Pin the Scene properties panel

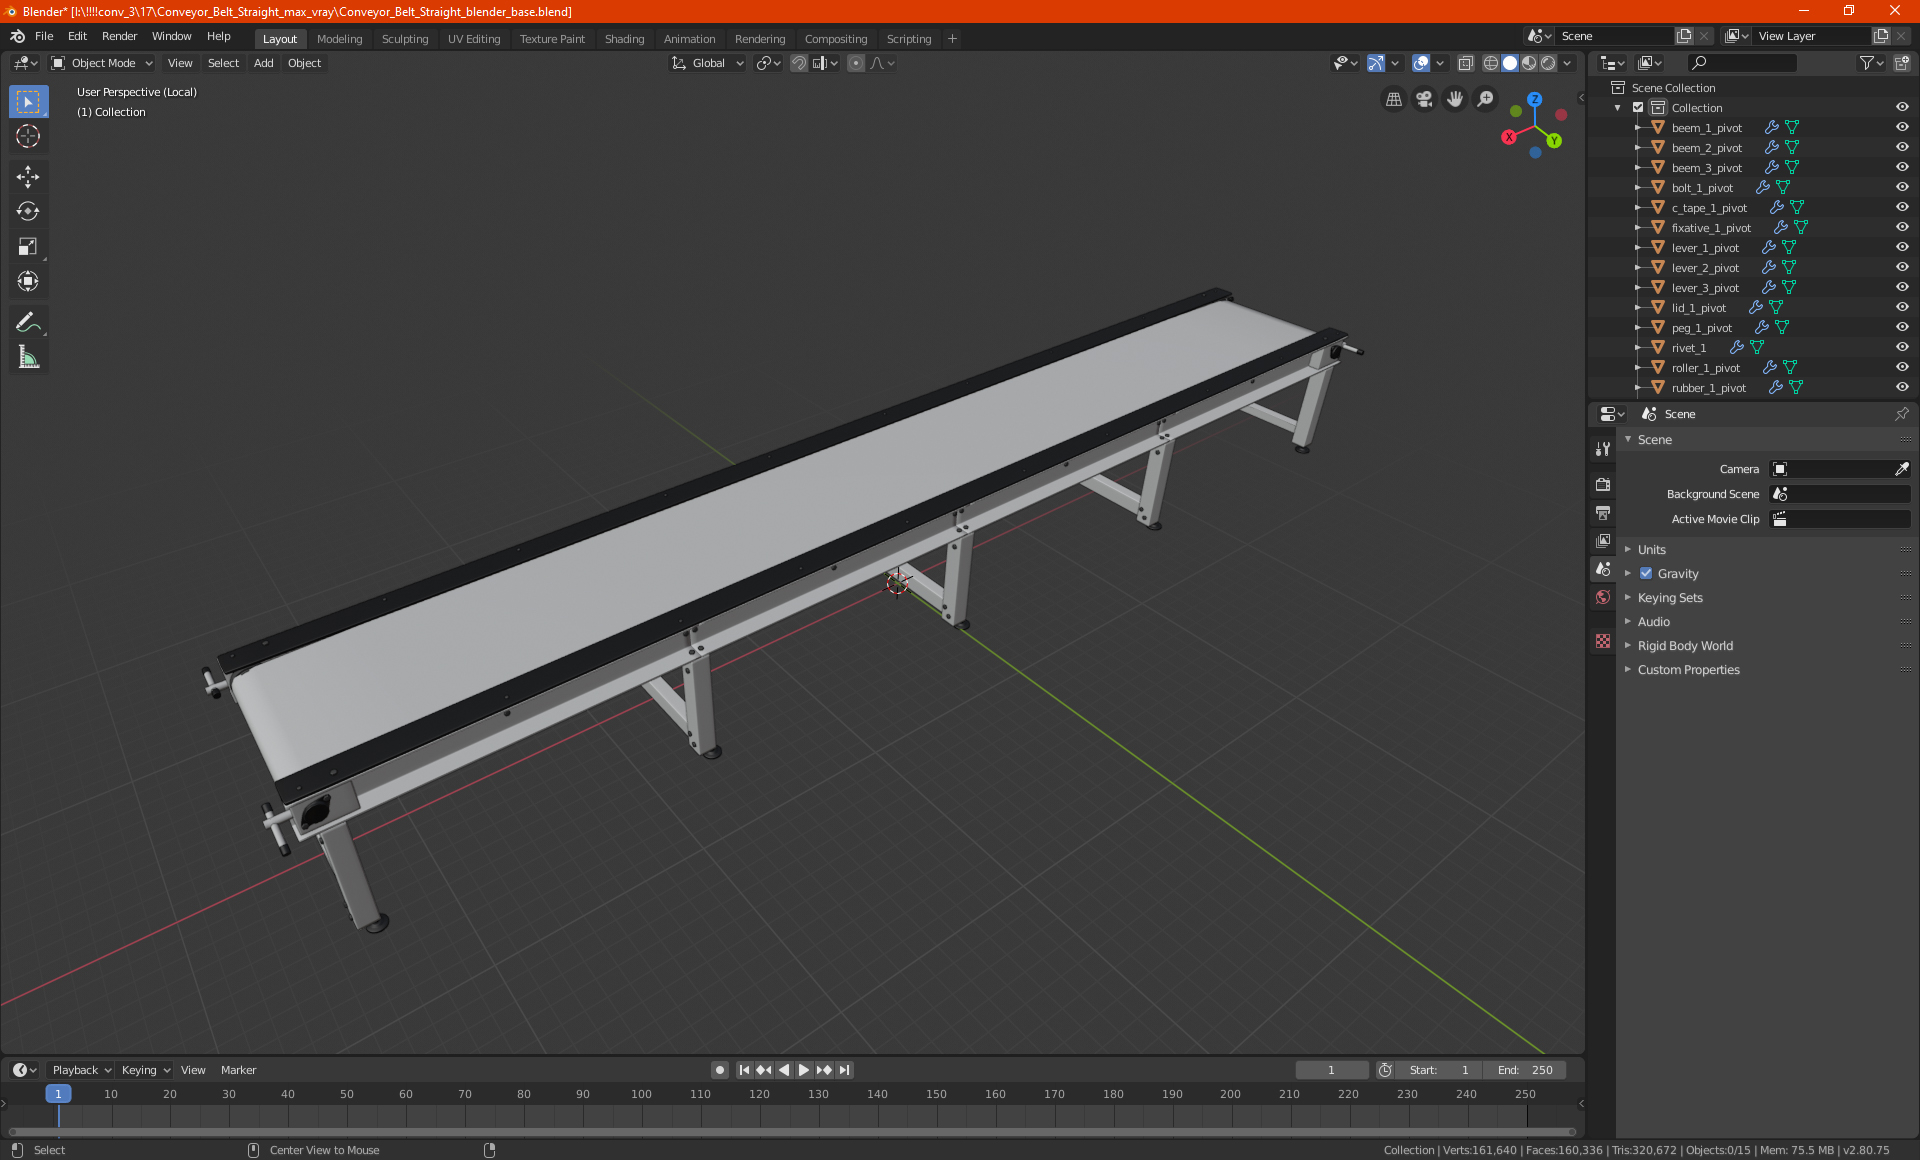tap(1901, 414)
